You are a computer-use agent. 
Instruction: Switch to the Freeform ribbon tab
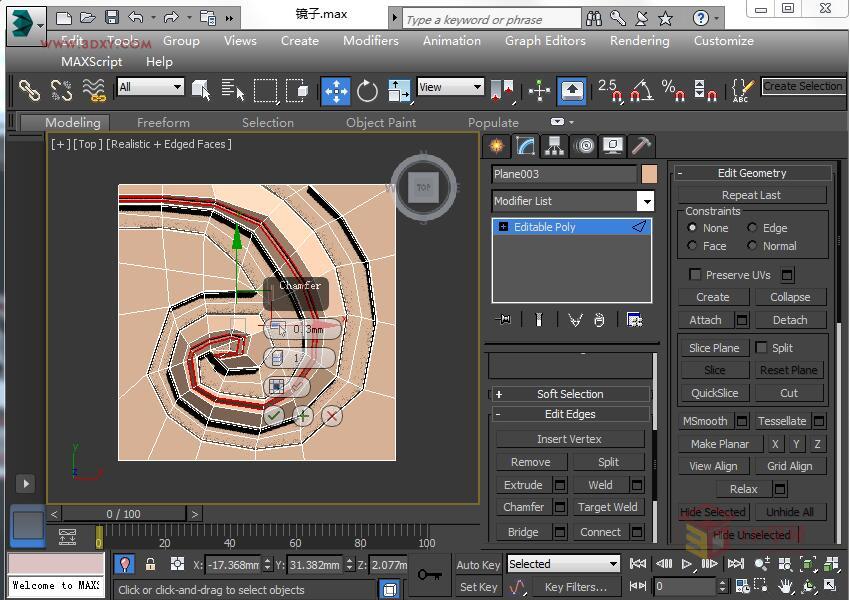pos(163,122)
